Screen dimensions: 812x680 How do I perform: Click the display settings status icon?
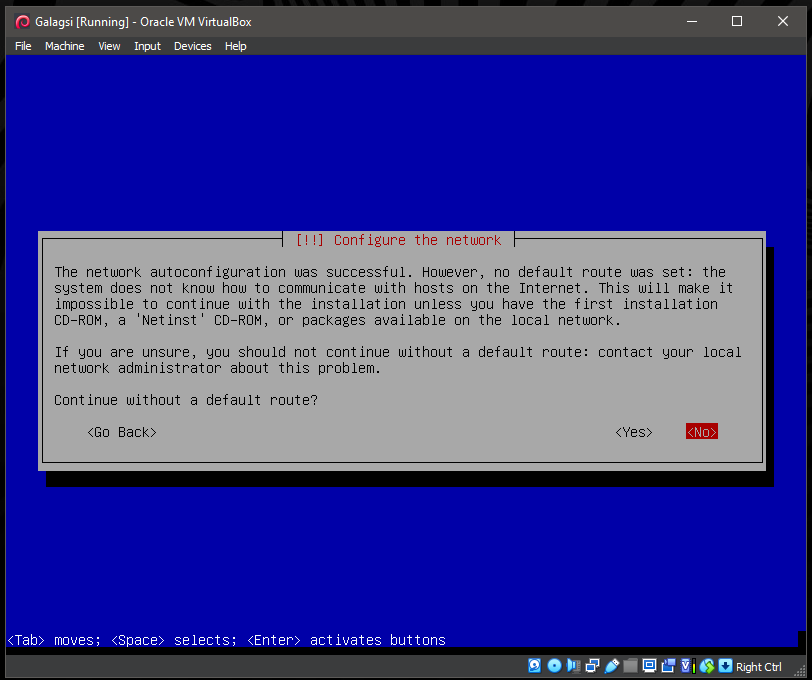pyautogui.click(x=649, y=665)
